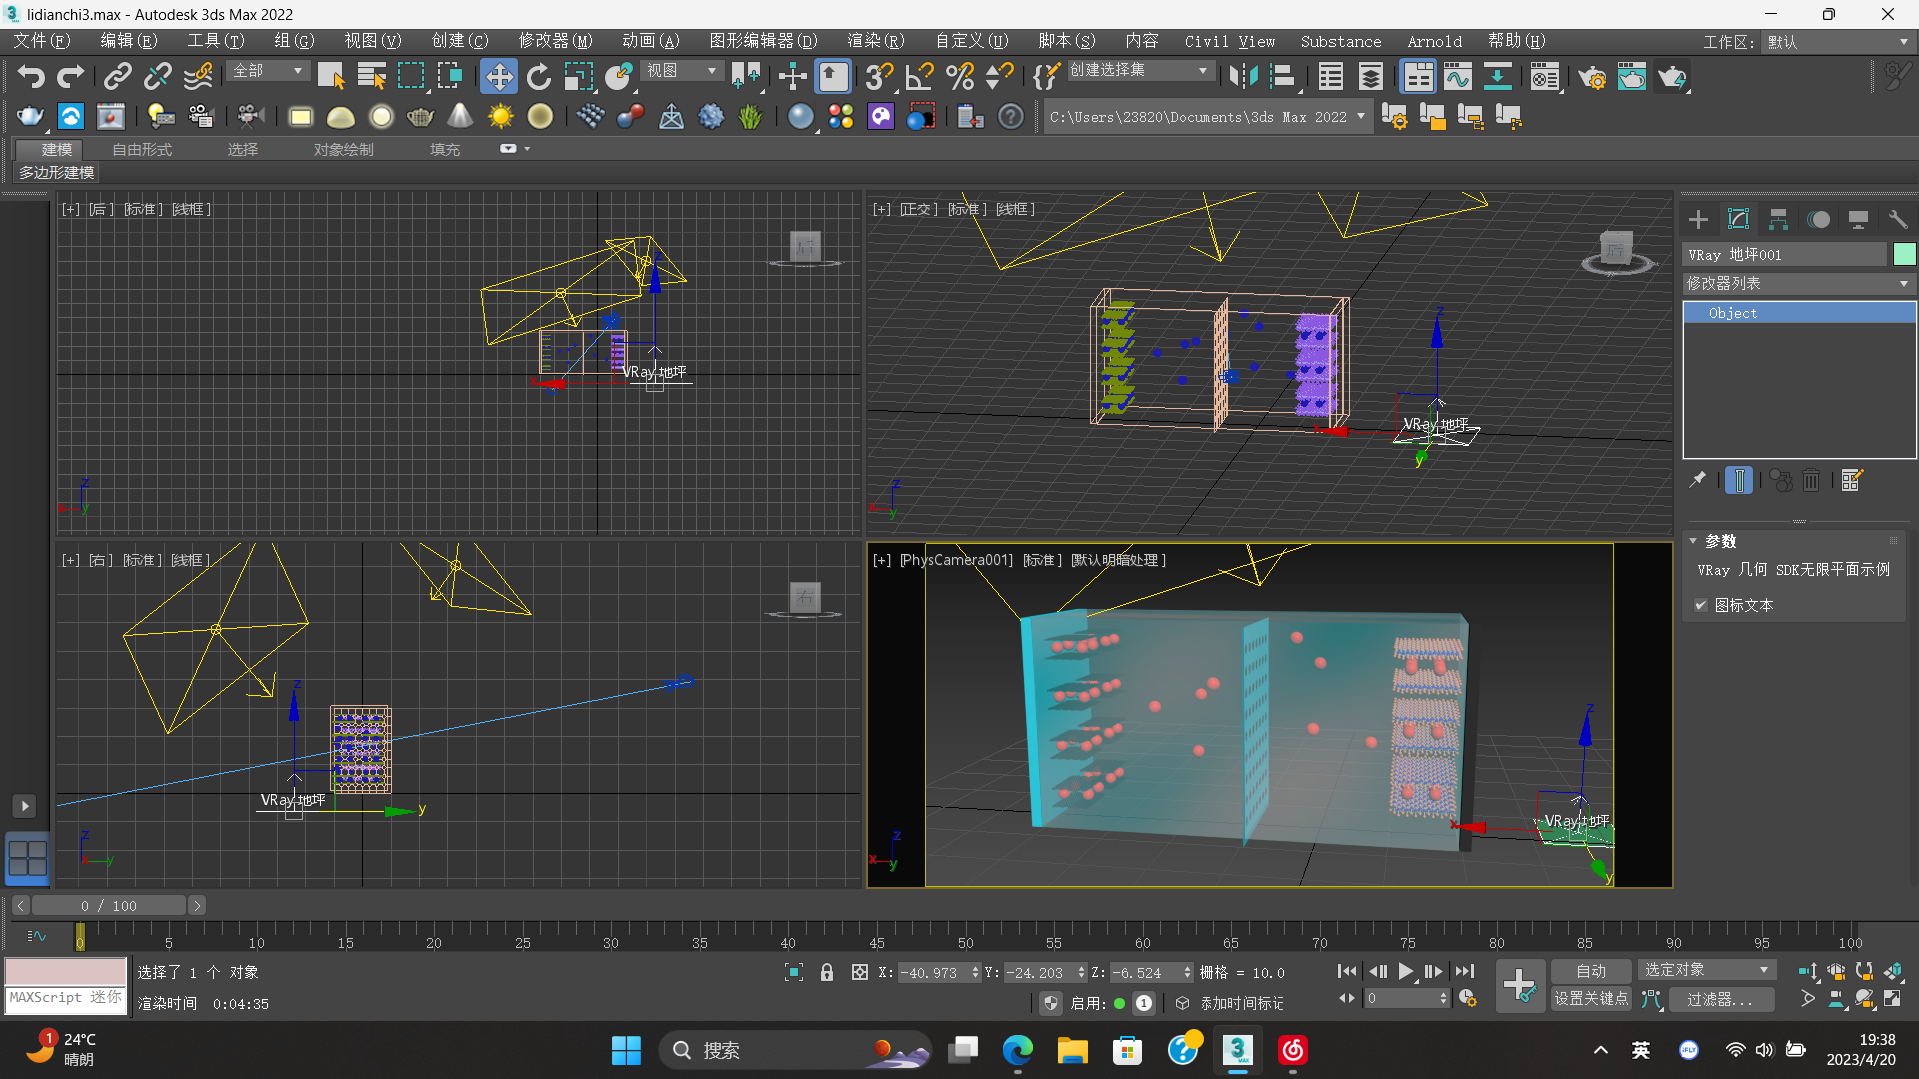The image size is (1919, 1079).
Task: Open the Align tool
Action: pos(1283,77)
